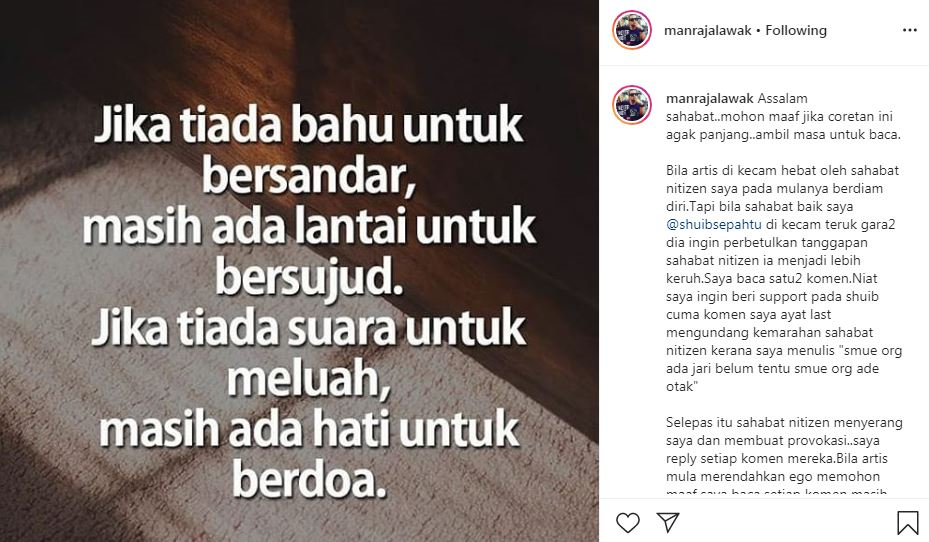Open the @shuibsepahtu mention link
929x542 pixels.
point(713,225)
